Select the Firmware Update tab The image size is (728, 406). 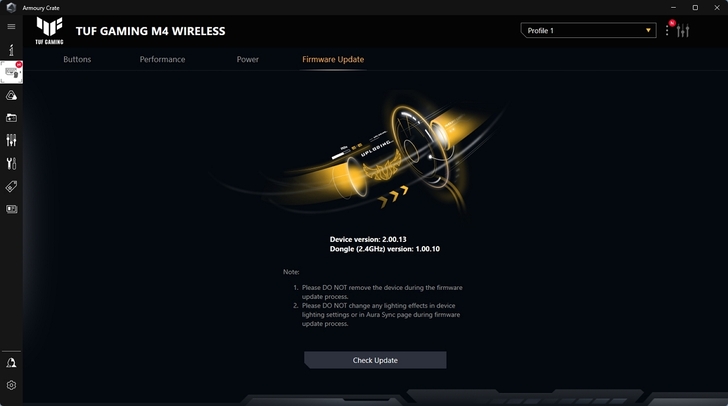tap(333, 59)
